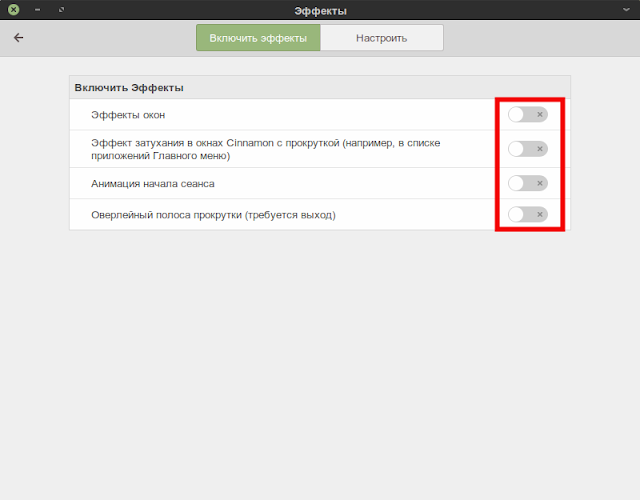Minimize the Эффекты window
Image resolution: width=640 pixels, height=500 pixels.
tap(38, 9)
